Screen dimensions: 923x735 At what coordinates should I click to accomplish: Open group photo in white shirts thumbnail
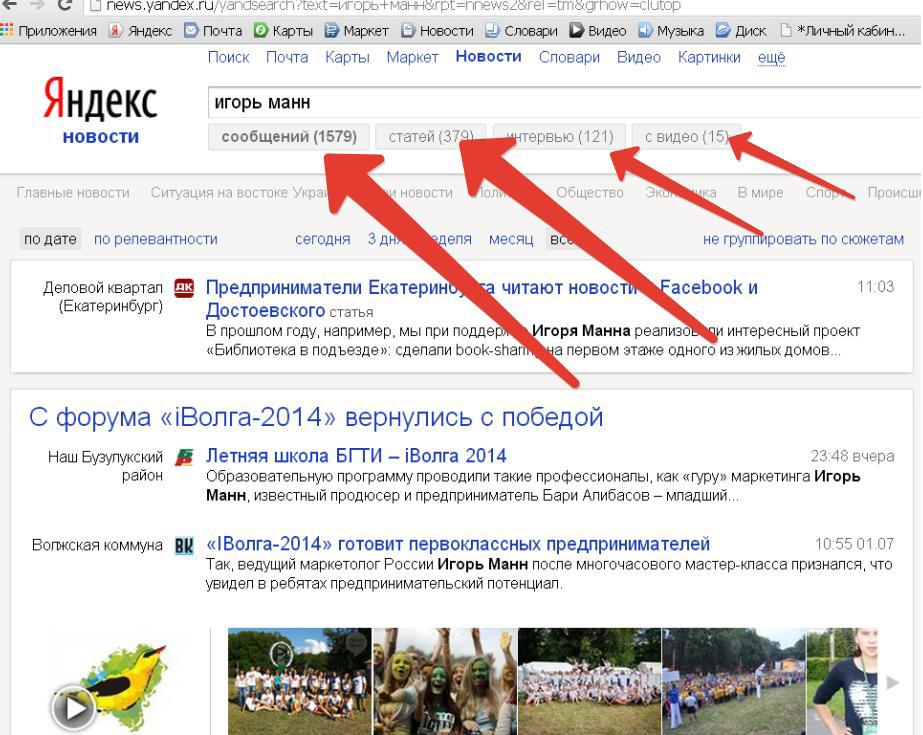coord(300,681)
